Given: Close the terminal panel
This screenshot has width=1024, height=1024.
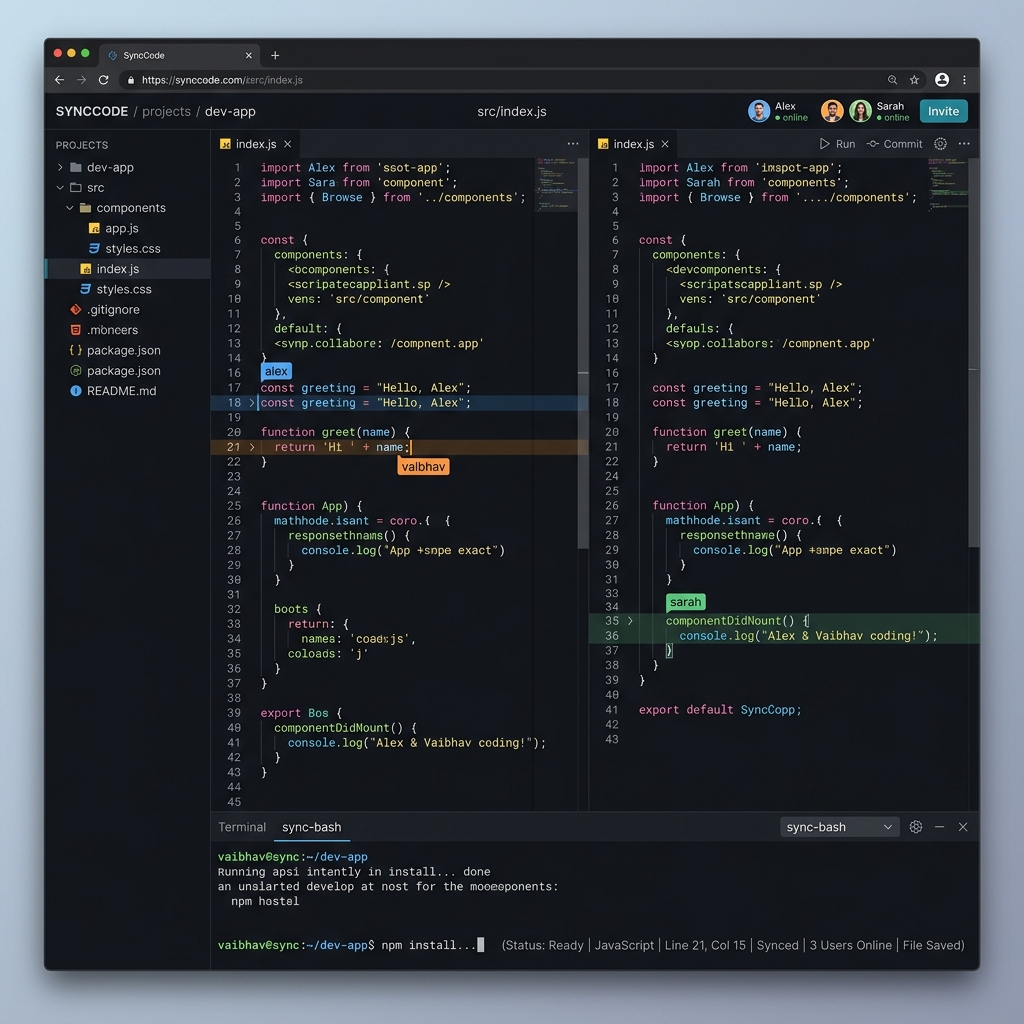Looking at the screenshot, I should [963, 827].
